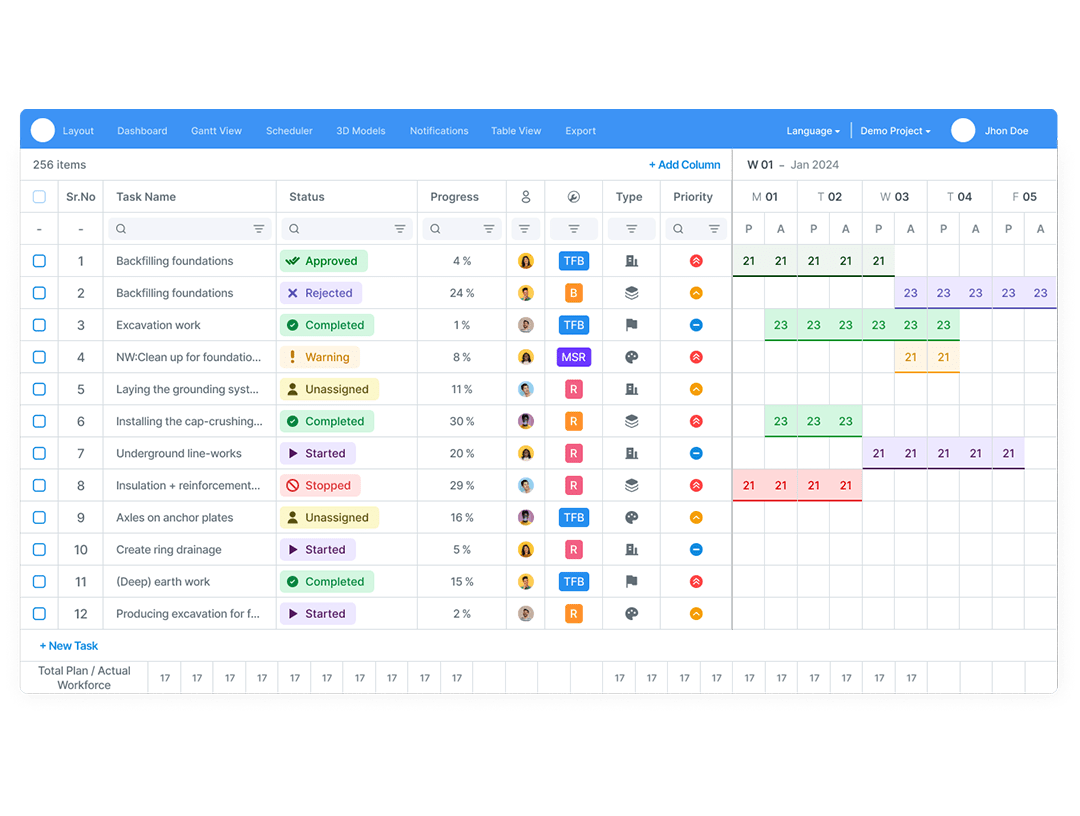Screen dimensions: 1080x816
Task: Click the blue minus priority icon in row 7
Action: tap(696, 453)
